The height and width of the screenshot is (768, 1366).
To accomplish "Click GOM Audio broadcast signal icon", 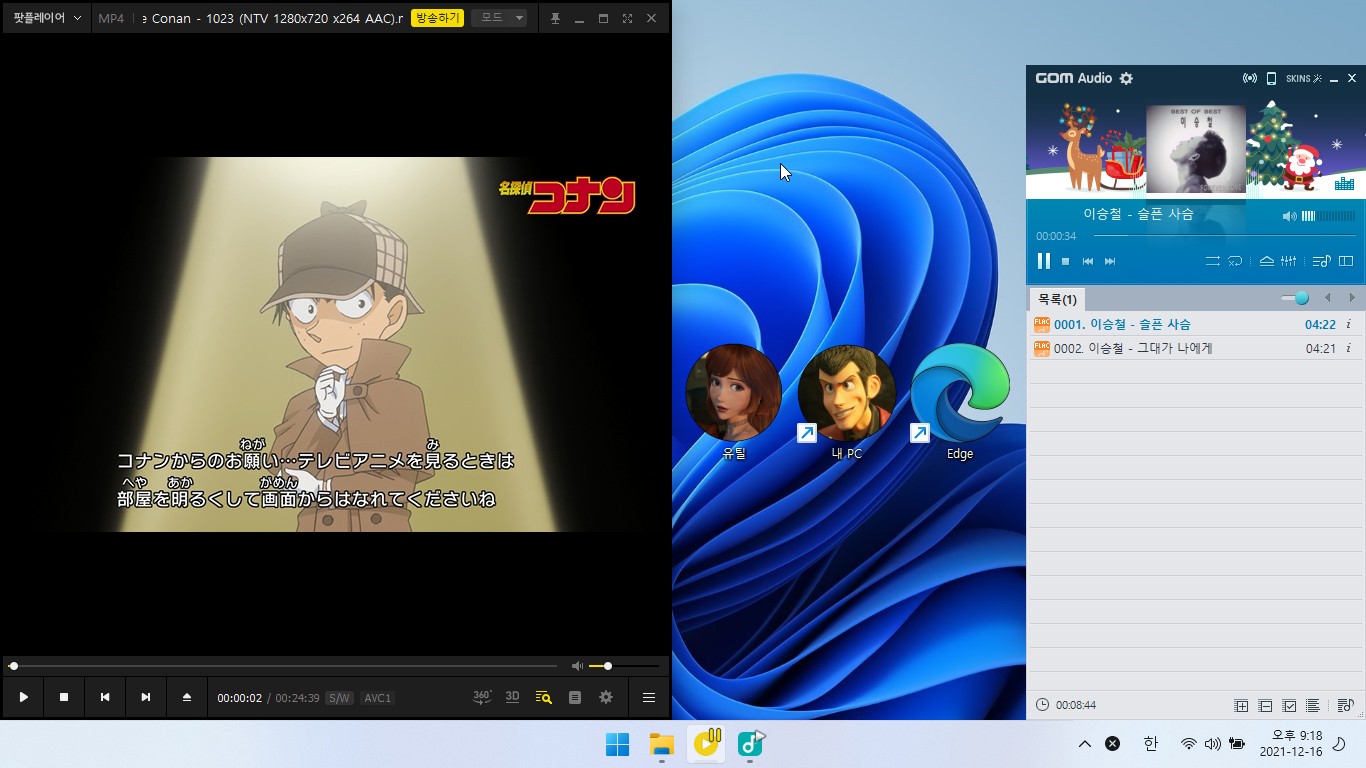I will click(x=1249, y=78).
